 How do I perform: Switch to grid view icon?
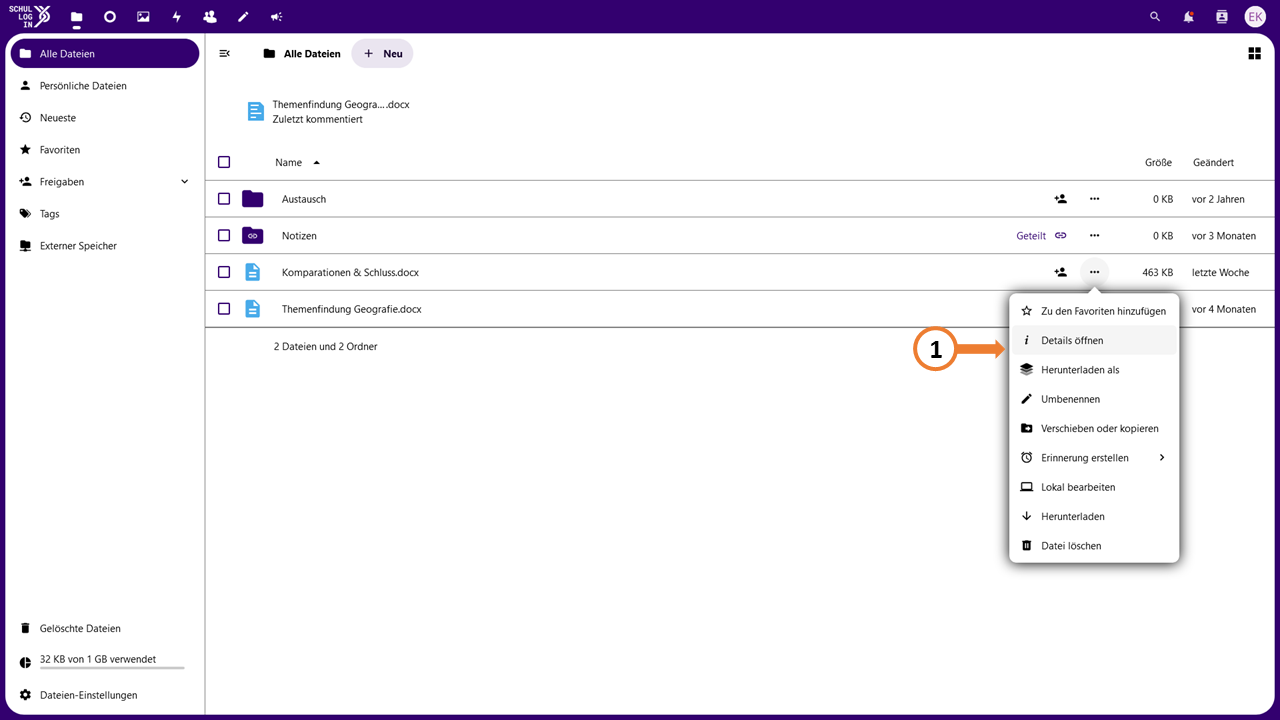pos(1254,54)
